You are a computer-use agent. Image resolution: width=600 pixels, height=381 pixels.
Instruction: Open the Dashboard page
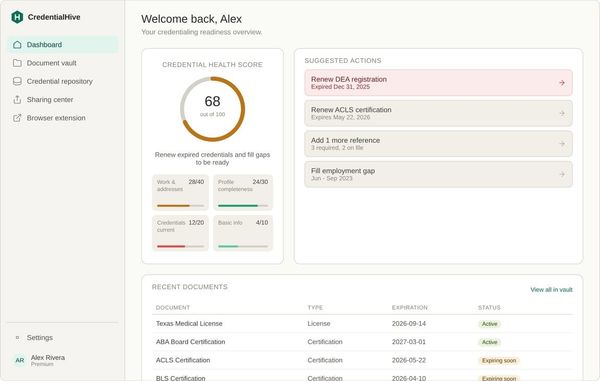pos(63,45)
